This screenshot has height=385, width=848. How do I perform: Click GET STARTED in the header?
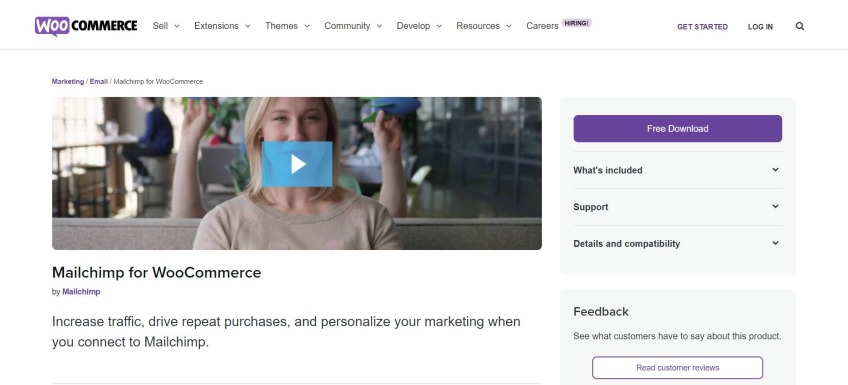coord(703,26)
